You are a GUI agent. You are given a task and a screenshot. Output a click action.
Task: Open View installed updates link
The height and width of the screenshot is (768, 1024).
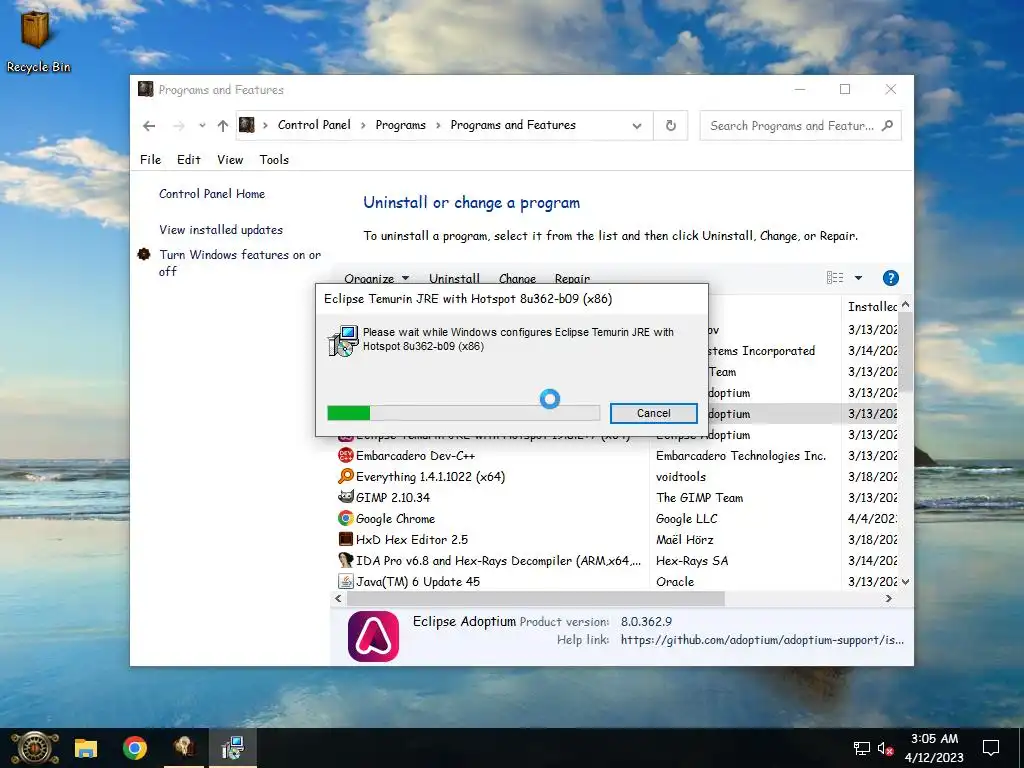(221, 230)
